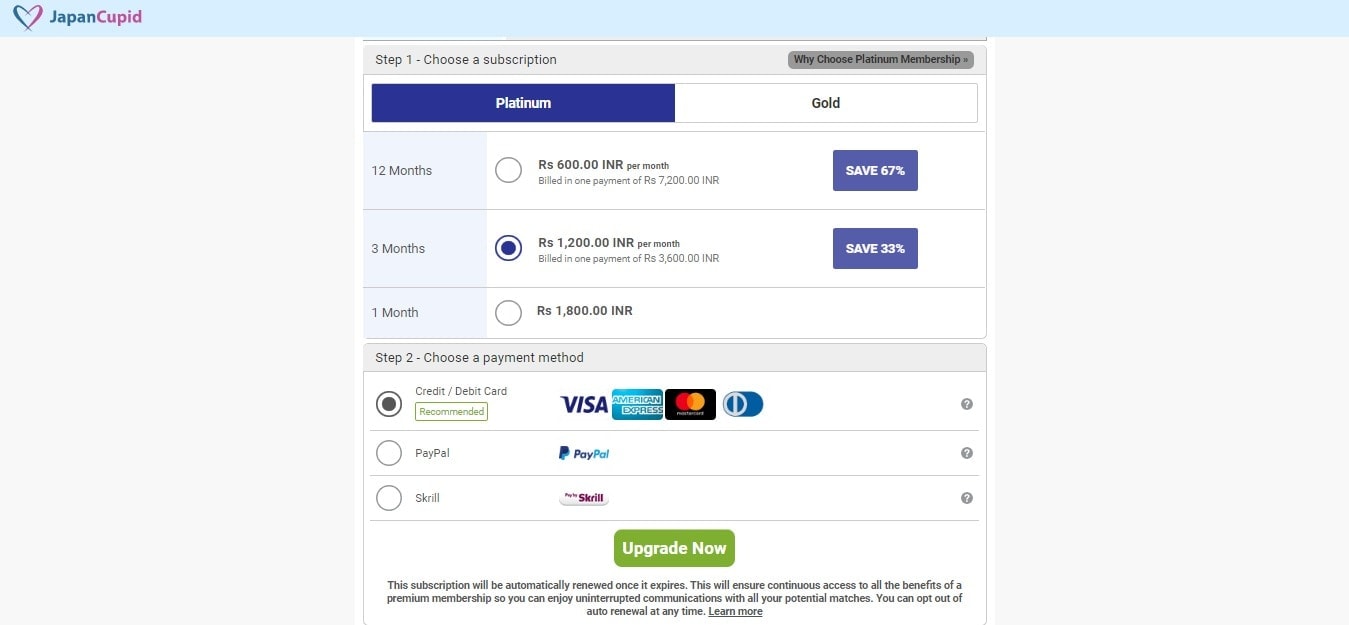The width and height of the screenshot is (1349, 625).
Task: Click the American Express card icon
Action: tap(637, 404)
